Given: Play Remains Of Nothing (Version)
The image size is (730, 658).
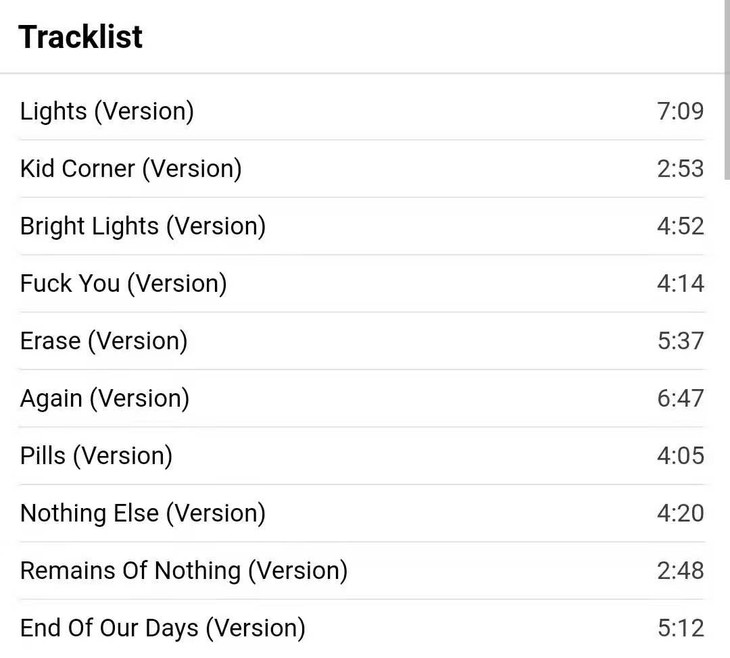Looking at the screenshot, I should click(x=184, y=571).
